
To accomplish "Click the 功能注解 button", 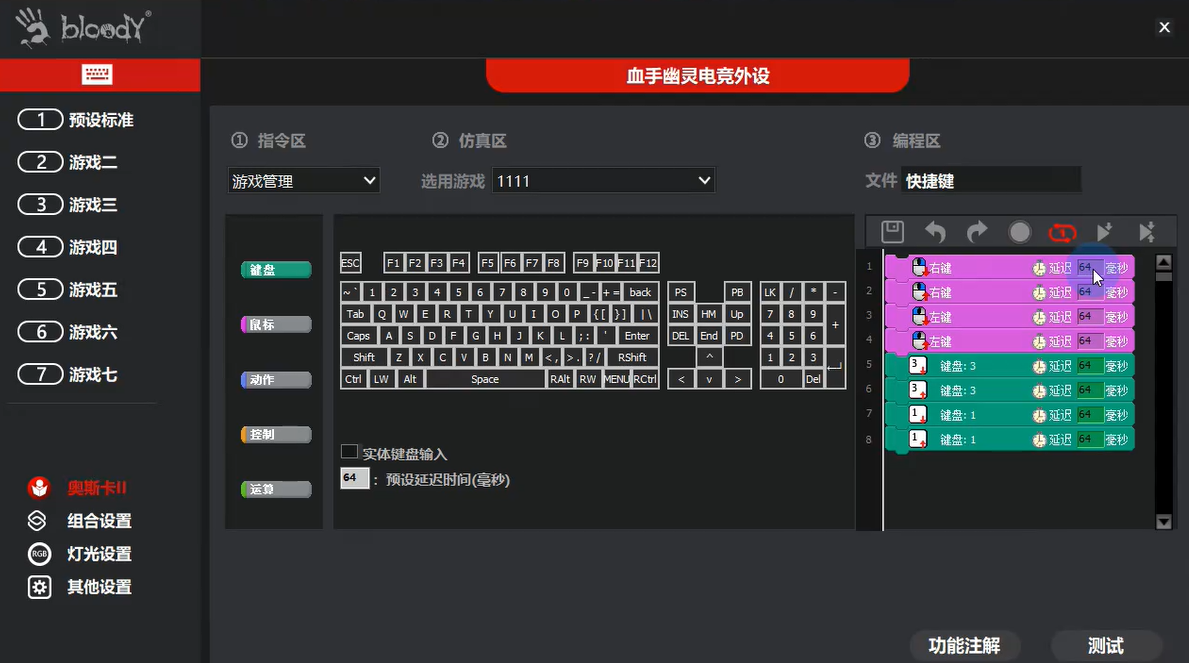I will coord(965,646).
